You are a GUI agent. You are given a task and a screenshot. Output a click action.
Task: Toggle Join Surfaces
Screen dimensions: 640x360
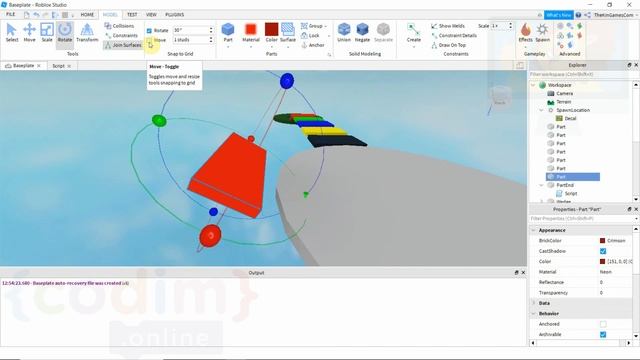123,45
